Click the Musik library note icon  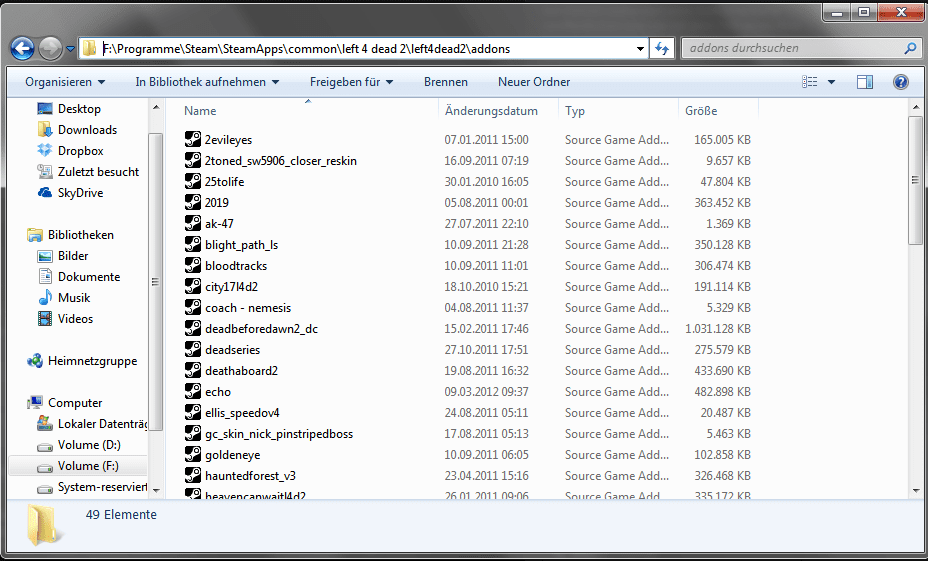[45, 298]
